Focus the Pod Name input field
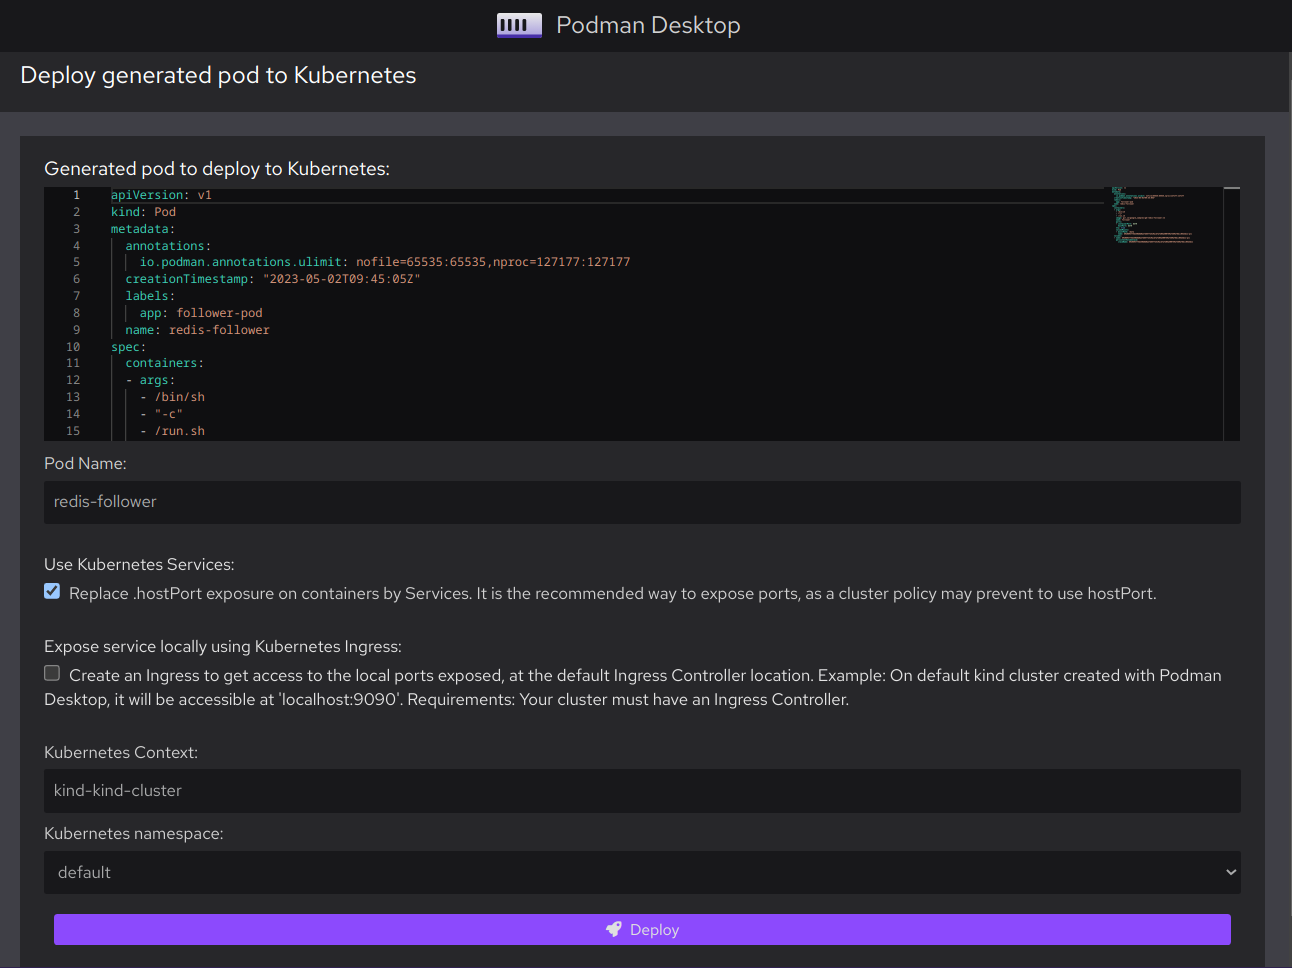 [x=642, y=502]
